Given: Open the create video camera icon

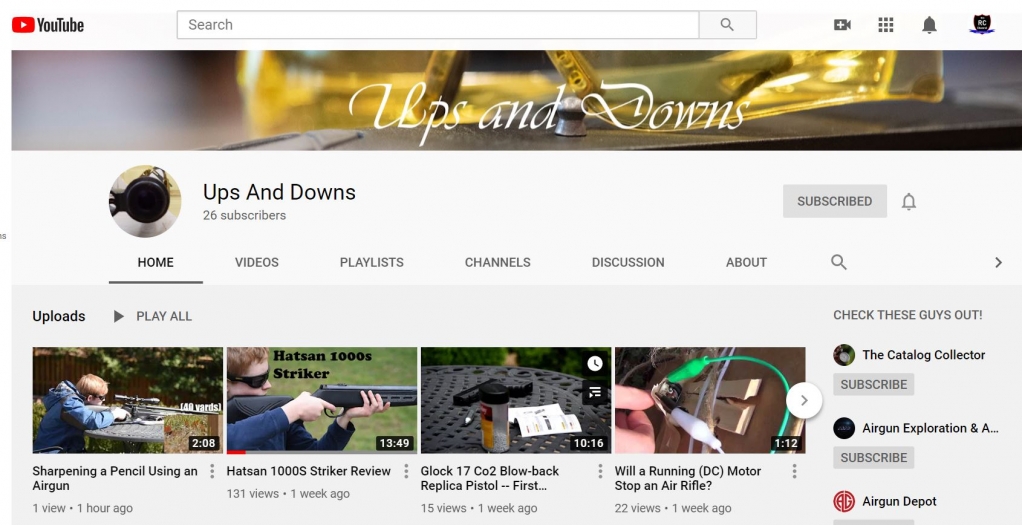Looking at the screenshot, I should 842,25.
